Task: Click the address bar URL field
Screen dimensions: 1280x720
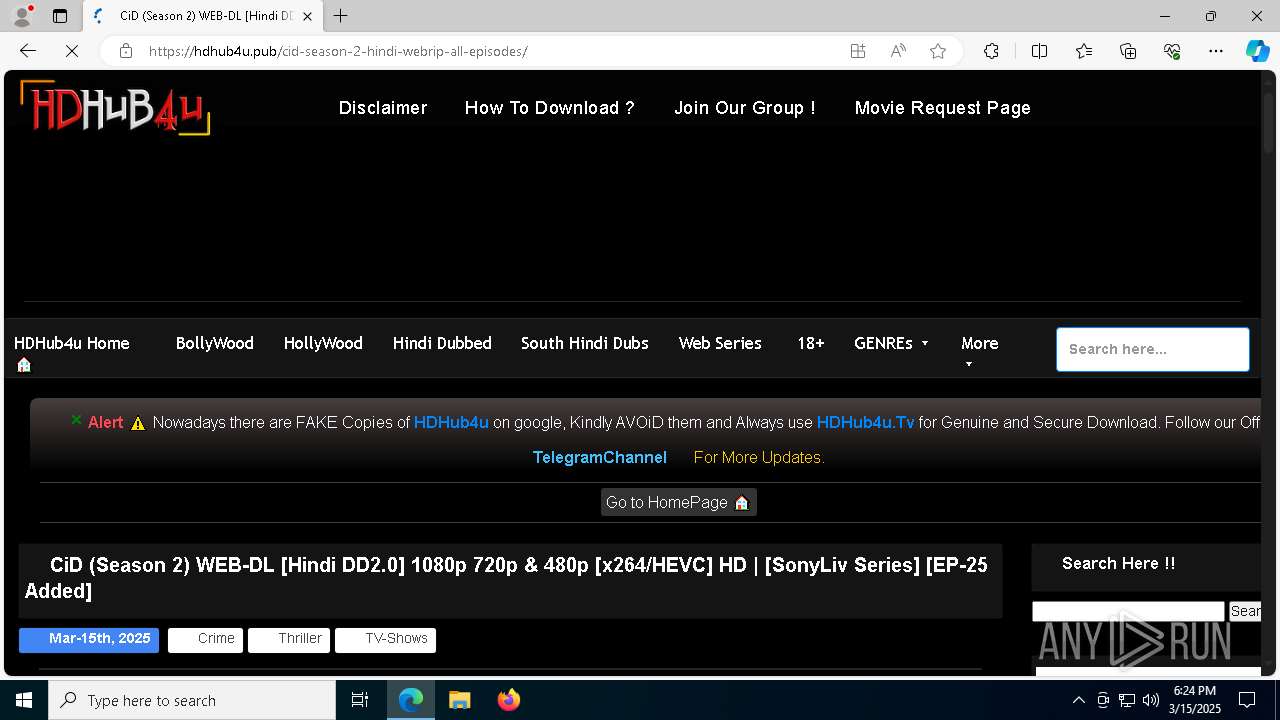Action: pyautogui.click(x=490, y=51)
